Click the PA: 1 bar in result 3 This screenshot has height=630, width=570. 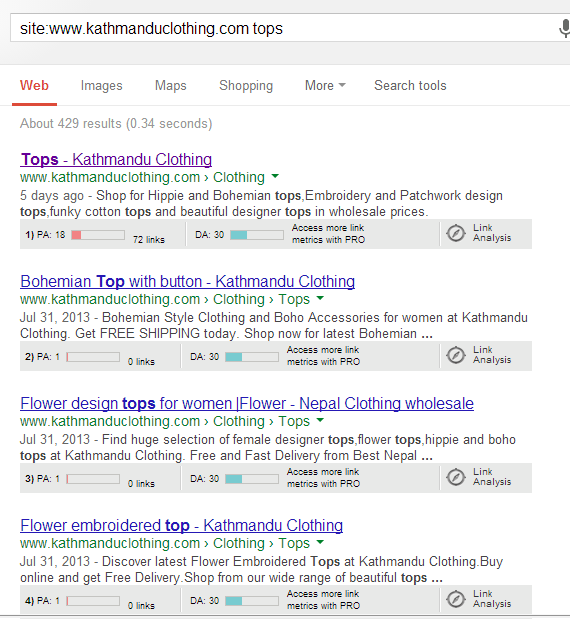coord(93,479)
